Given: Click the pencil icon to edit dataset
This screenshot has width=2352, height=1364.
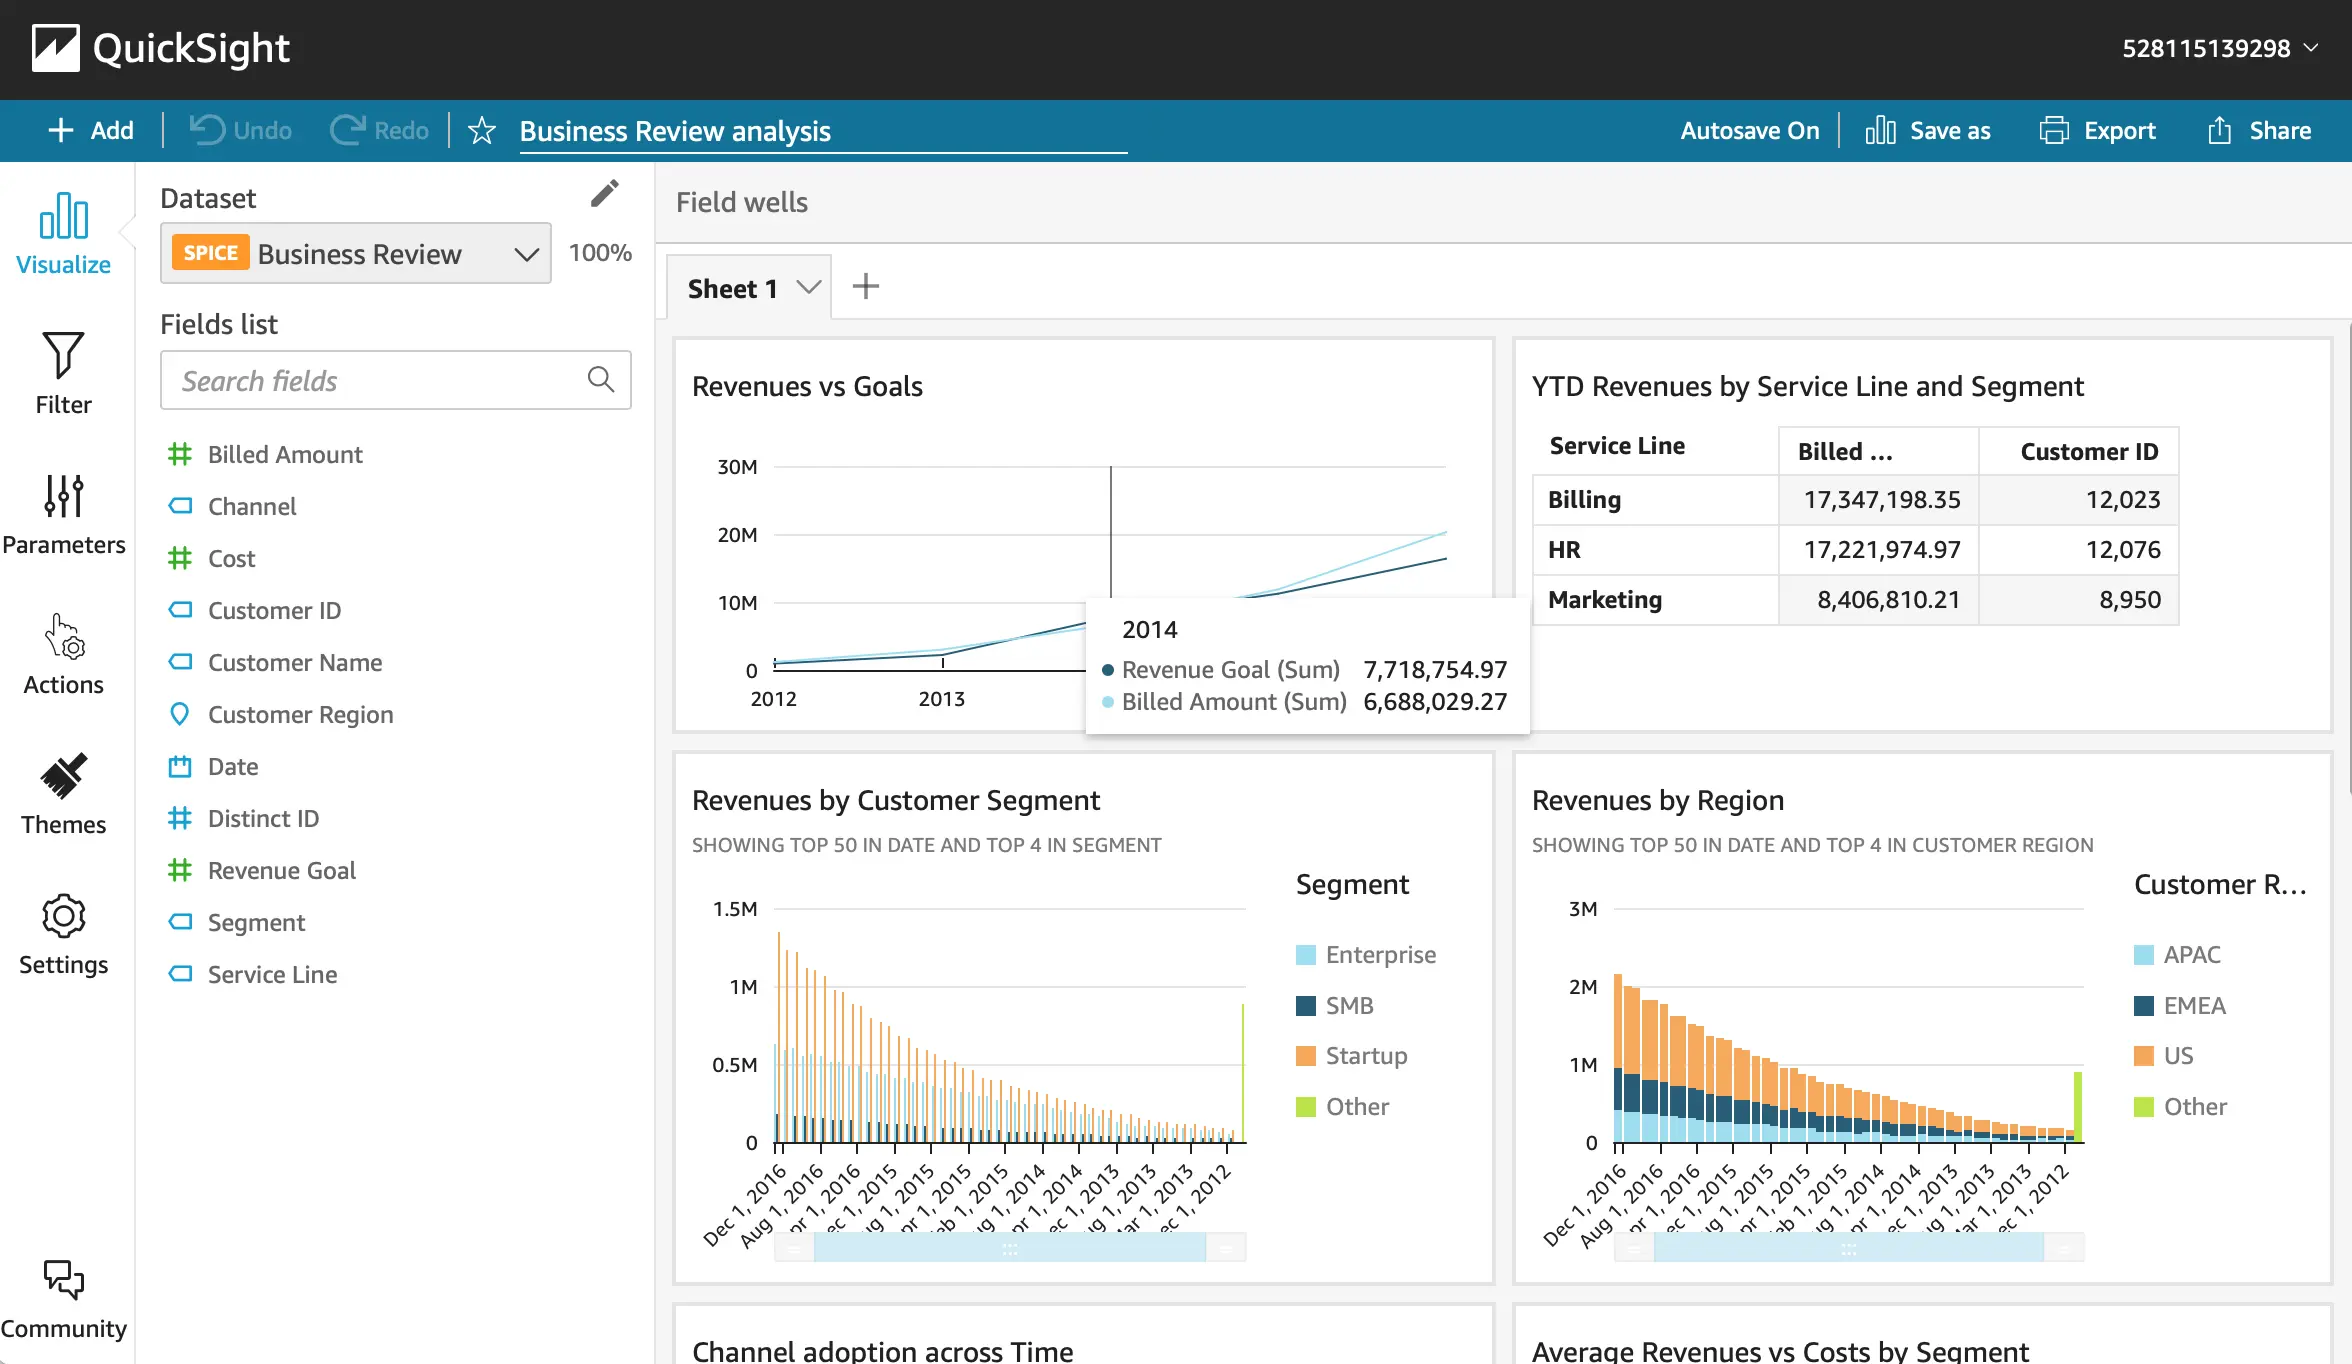Looking at the screenshot, I should point(604,194).
